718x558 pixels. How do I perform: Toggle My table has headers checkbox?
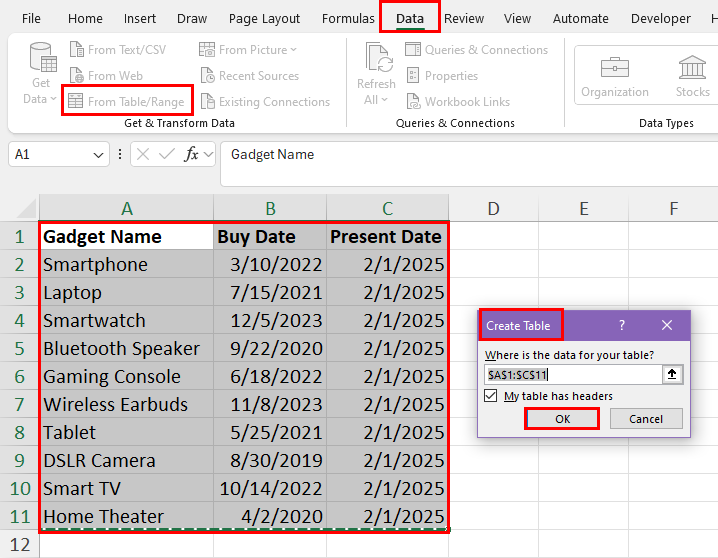(x=490, y=395)
